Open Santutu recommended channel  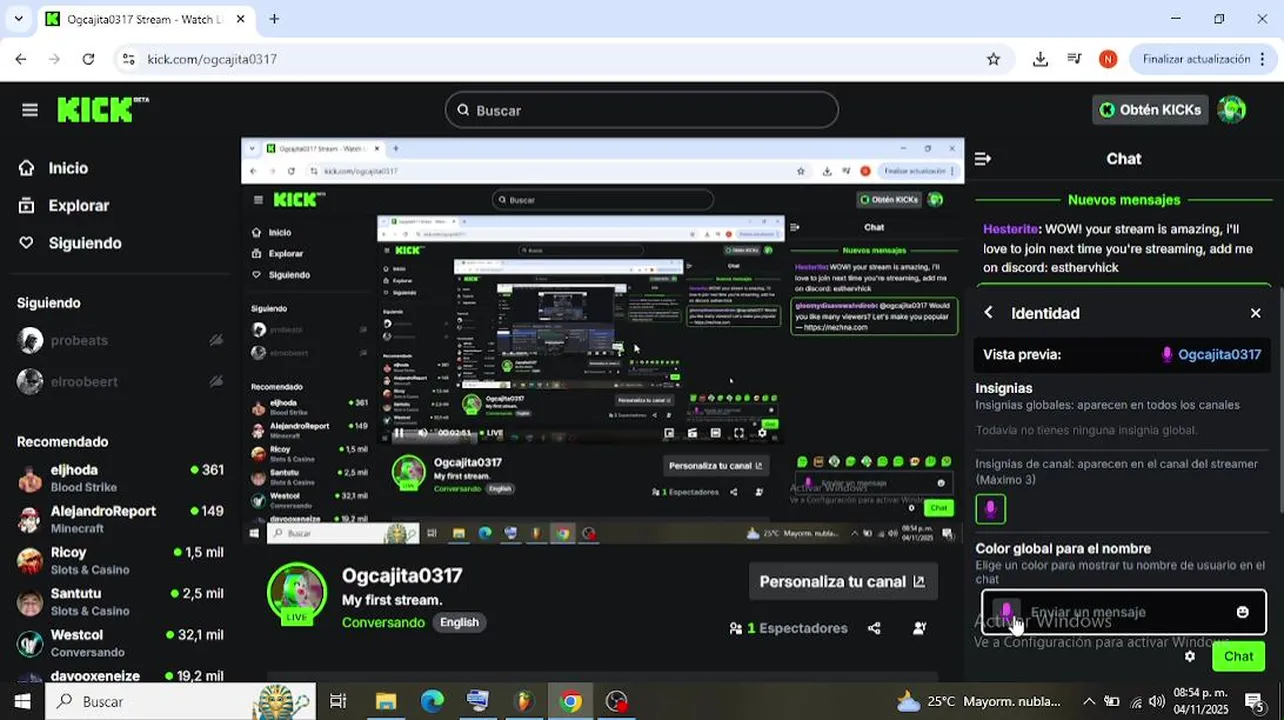120,601
